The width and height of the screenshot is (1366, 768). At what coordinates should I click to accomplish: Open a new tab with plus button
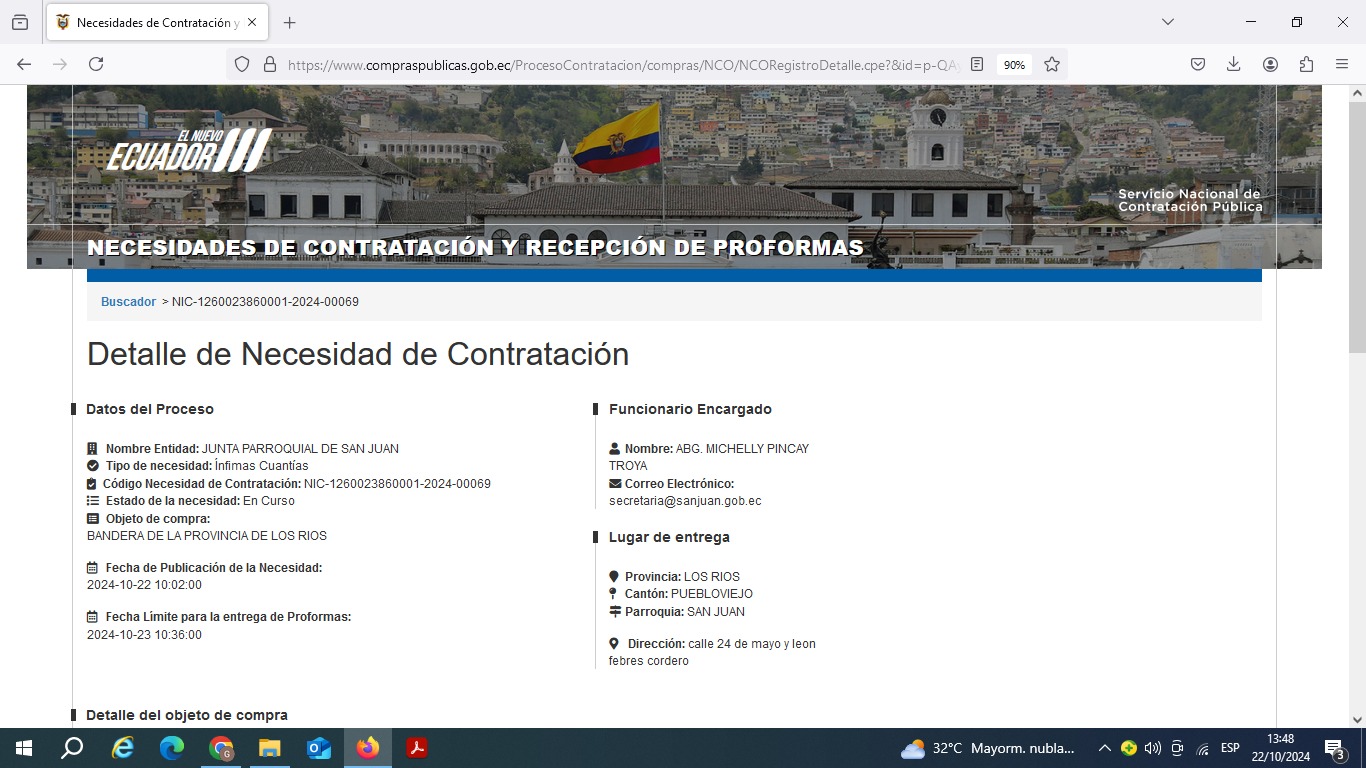(290, 23)
